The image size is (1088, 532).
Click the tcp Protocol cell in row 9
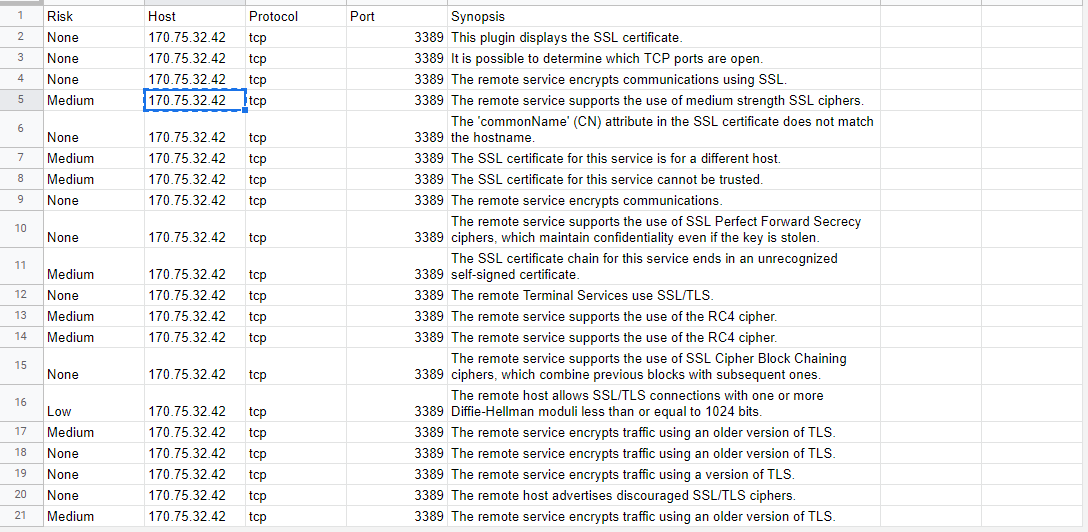(296, 200)
